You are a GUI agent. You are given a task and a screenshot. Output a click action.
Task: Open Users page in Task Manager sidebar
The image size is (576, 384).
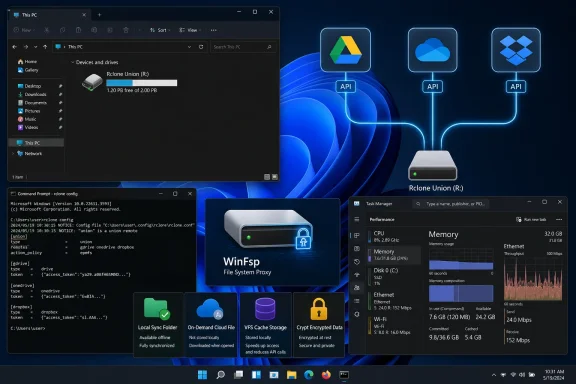point(357,288)
